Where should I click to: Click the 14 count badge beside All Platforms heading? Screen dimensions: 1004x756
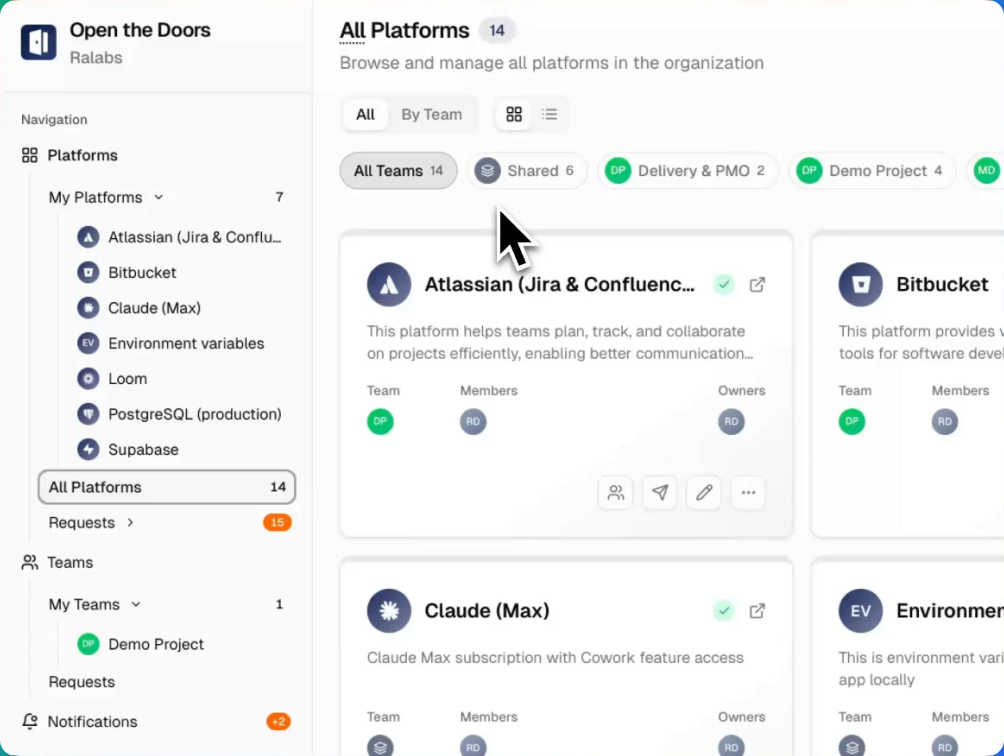(x=497, y=30)
